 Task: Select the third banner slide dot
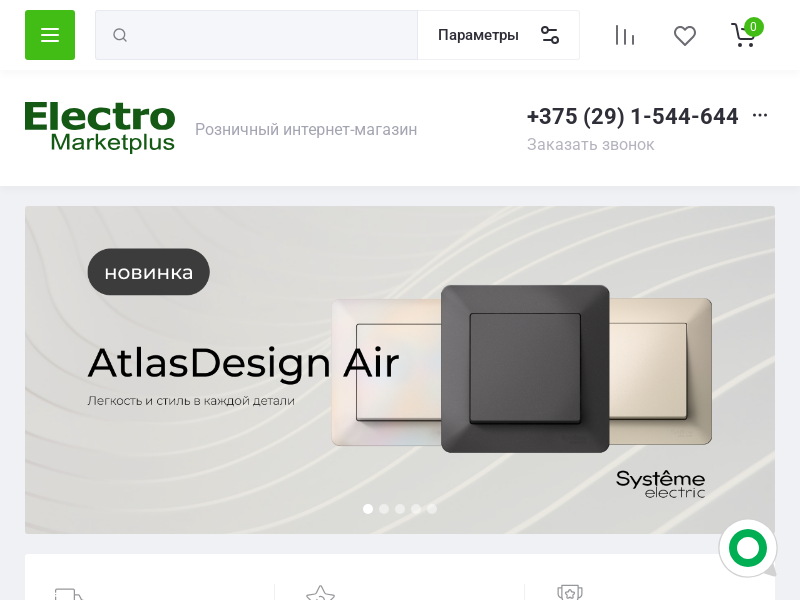click(400, 509)
